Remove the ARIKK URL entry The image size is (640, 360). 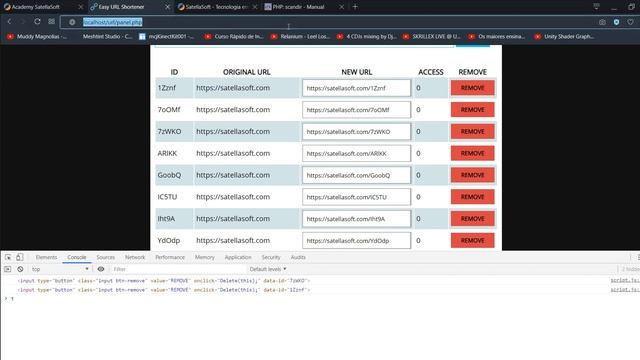[x=472, y=153]
